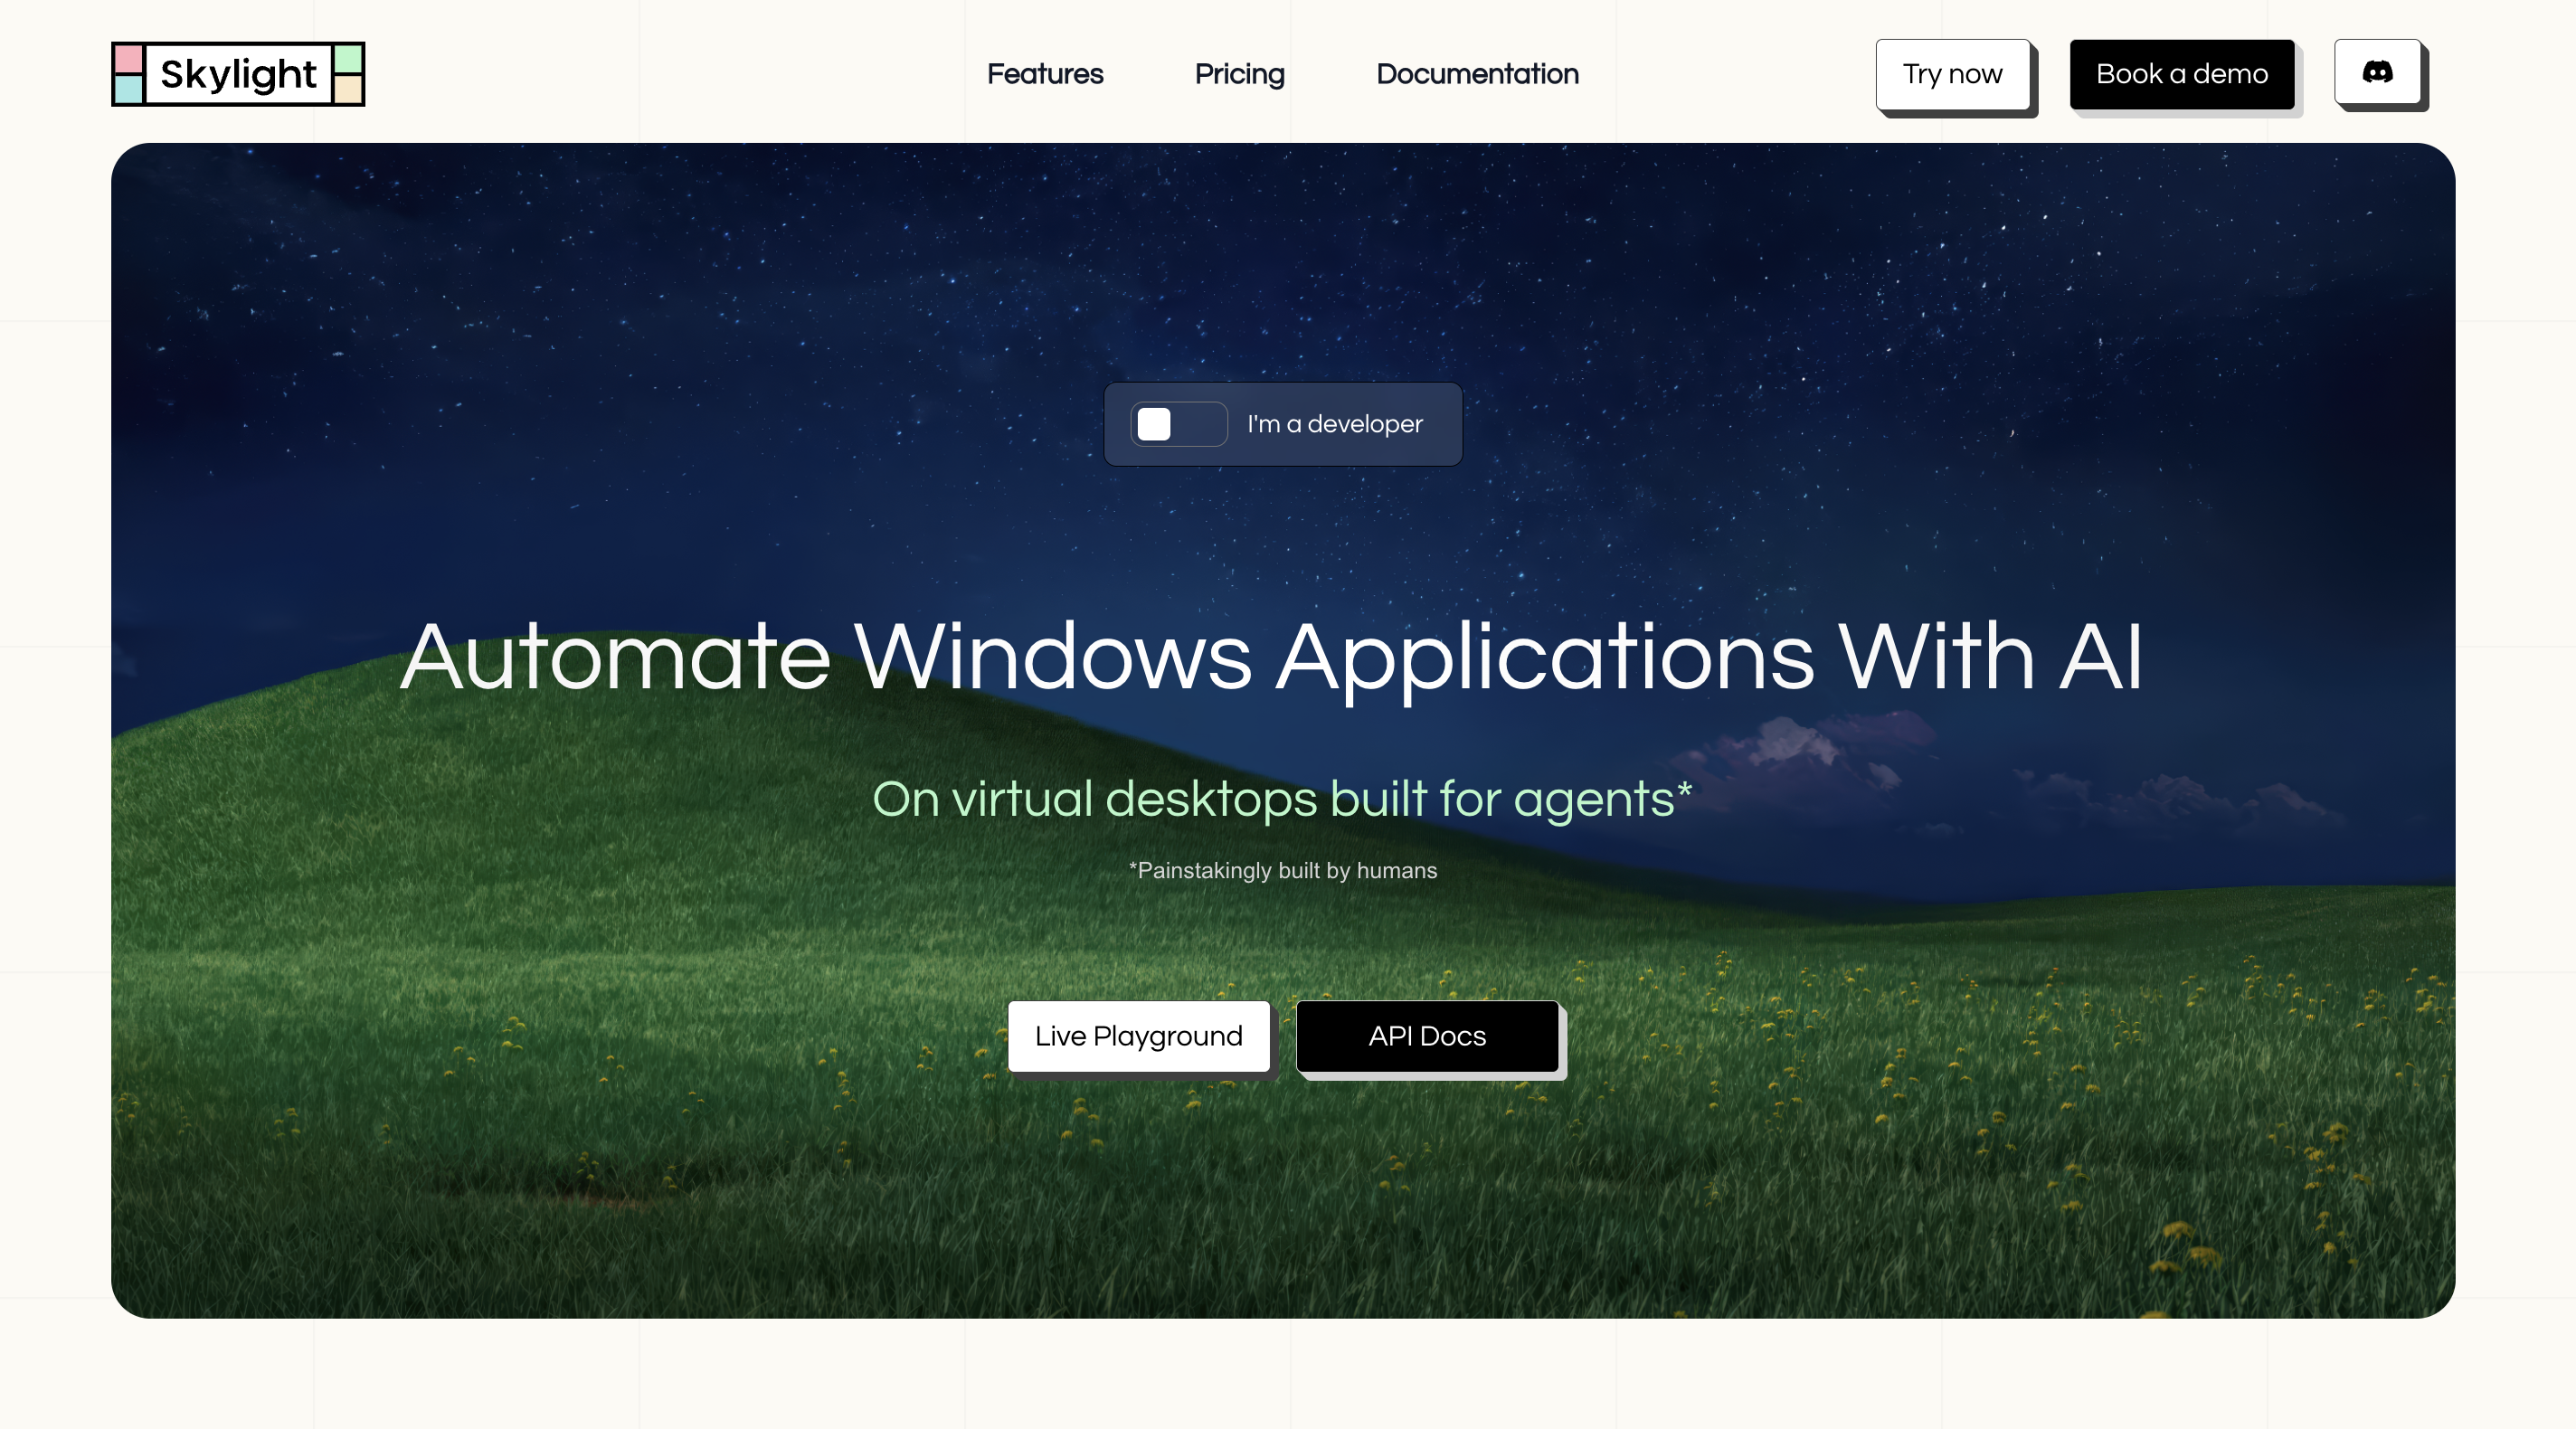Click the "Automate Windows Applications With AI" headline

point(1271,657)
